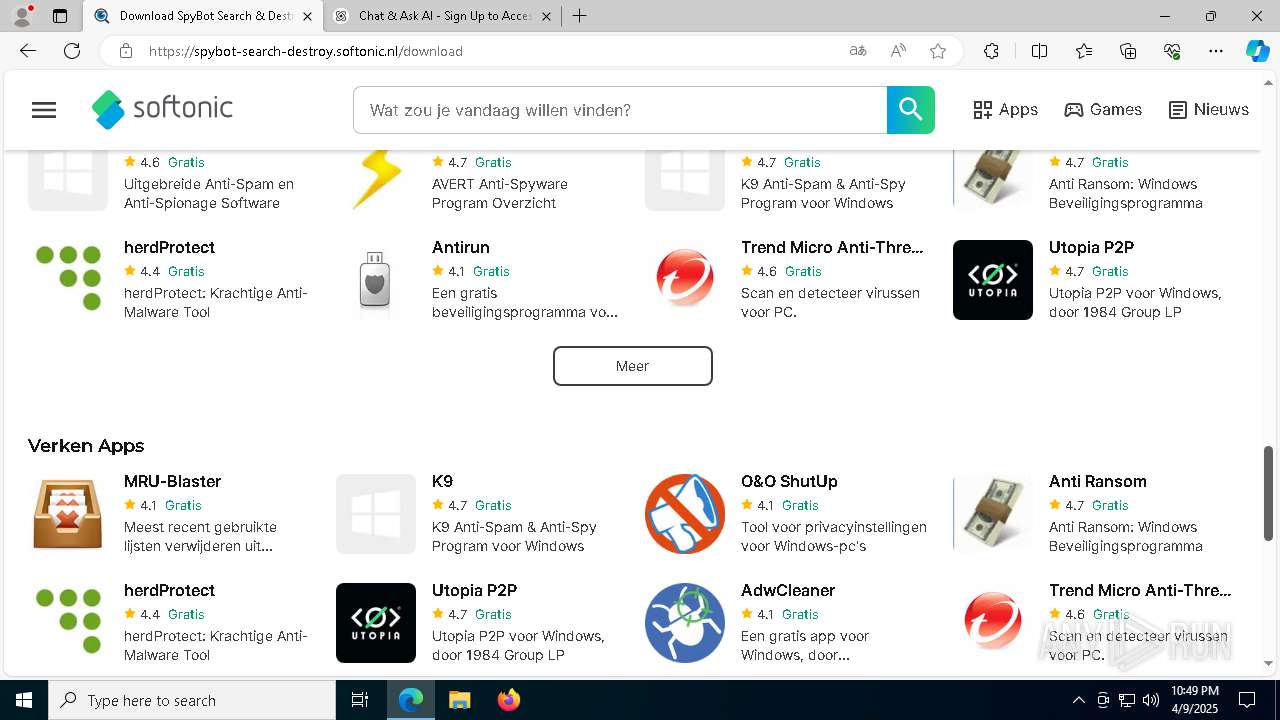The width and height of the screenshot is (1280, 720).
Task: Click the taskbar search box
Action: (192, 700)
